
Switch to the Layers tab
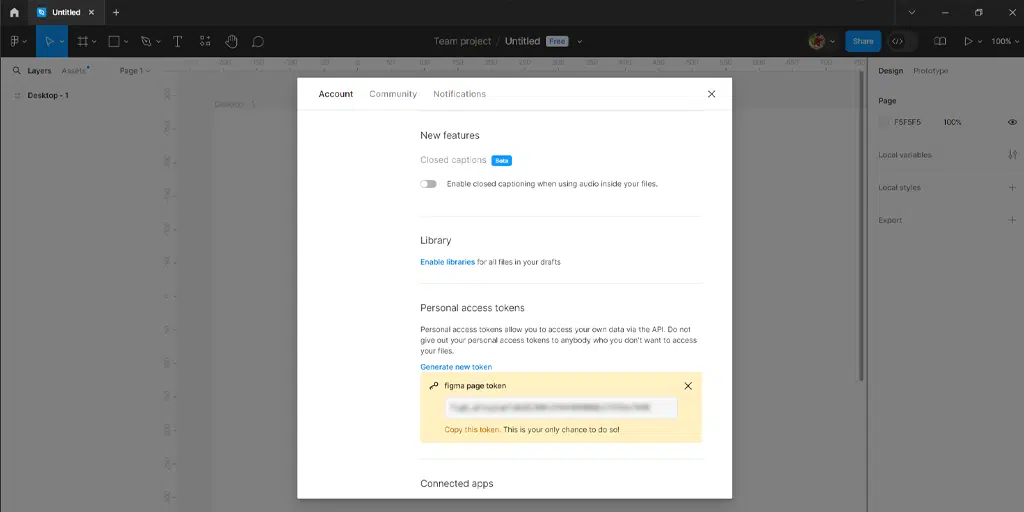point(39,71)
